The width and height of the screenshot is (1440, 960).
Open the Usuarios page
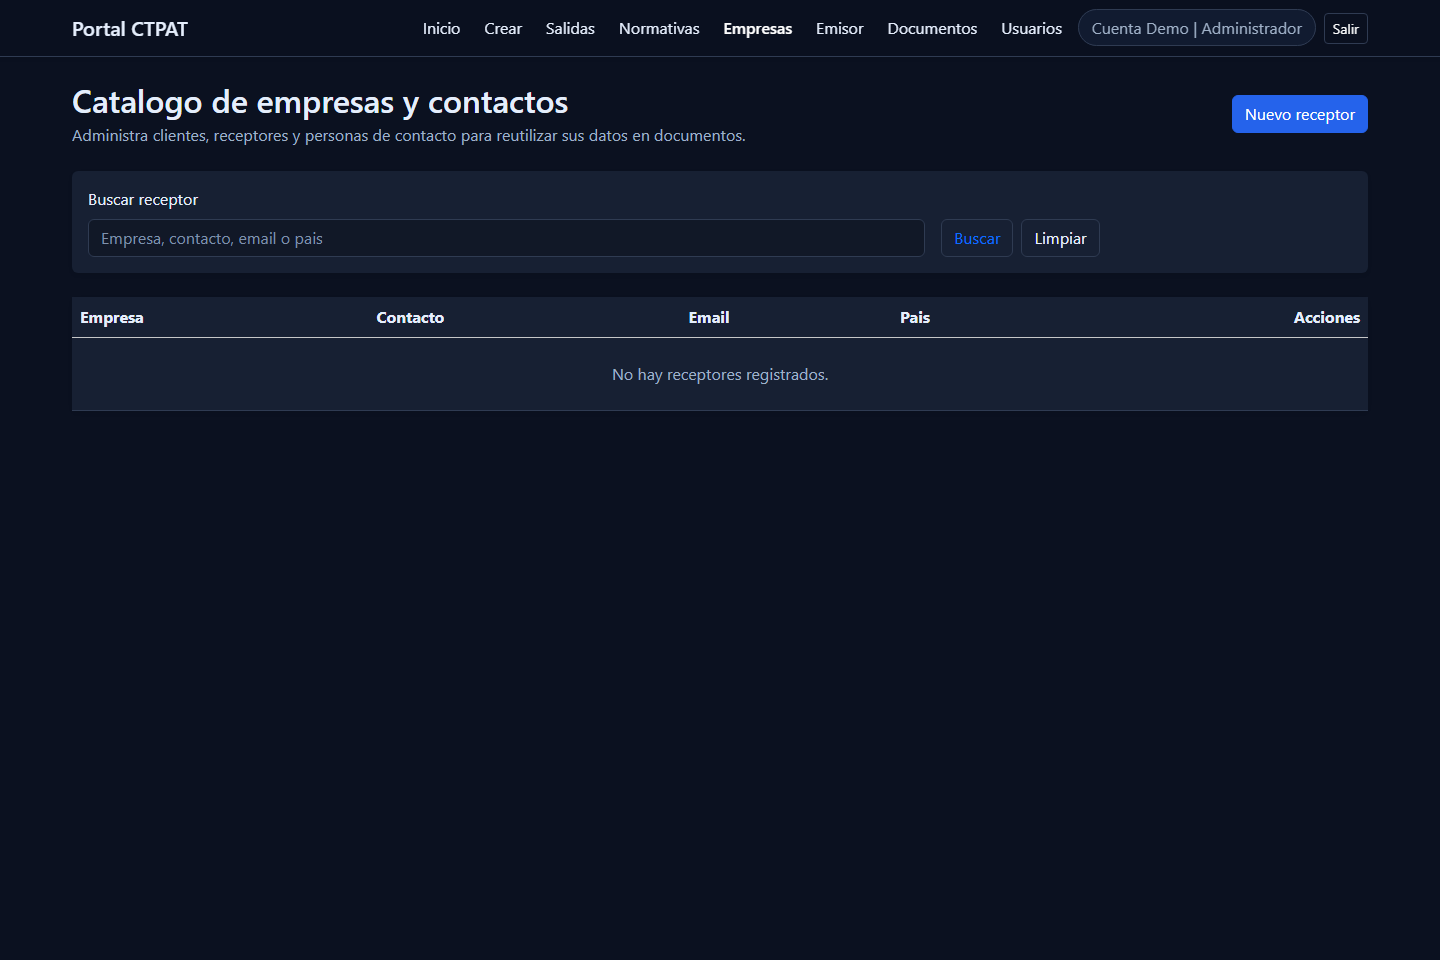point(1031,29)
